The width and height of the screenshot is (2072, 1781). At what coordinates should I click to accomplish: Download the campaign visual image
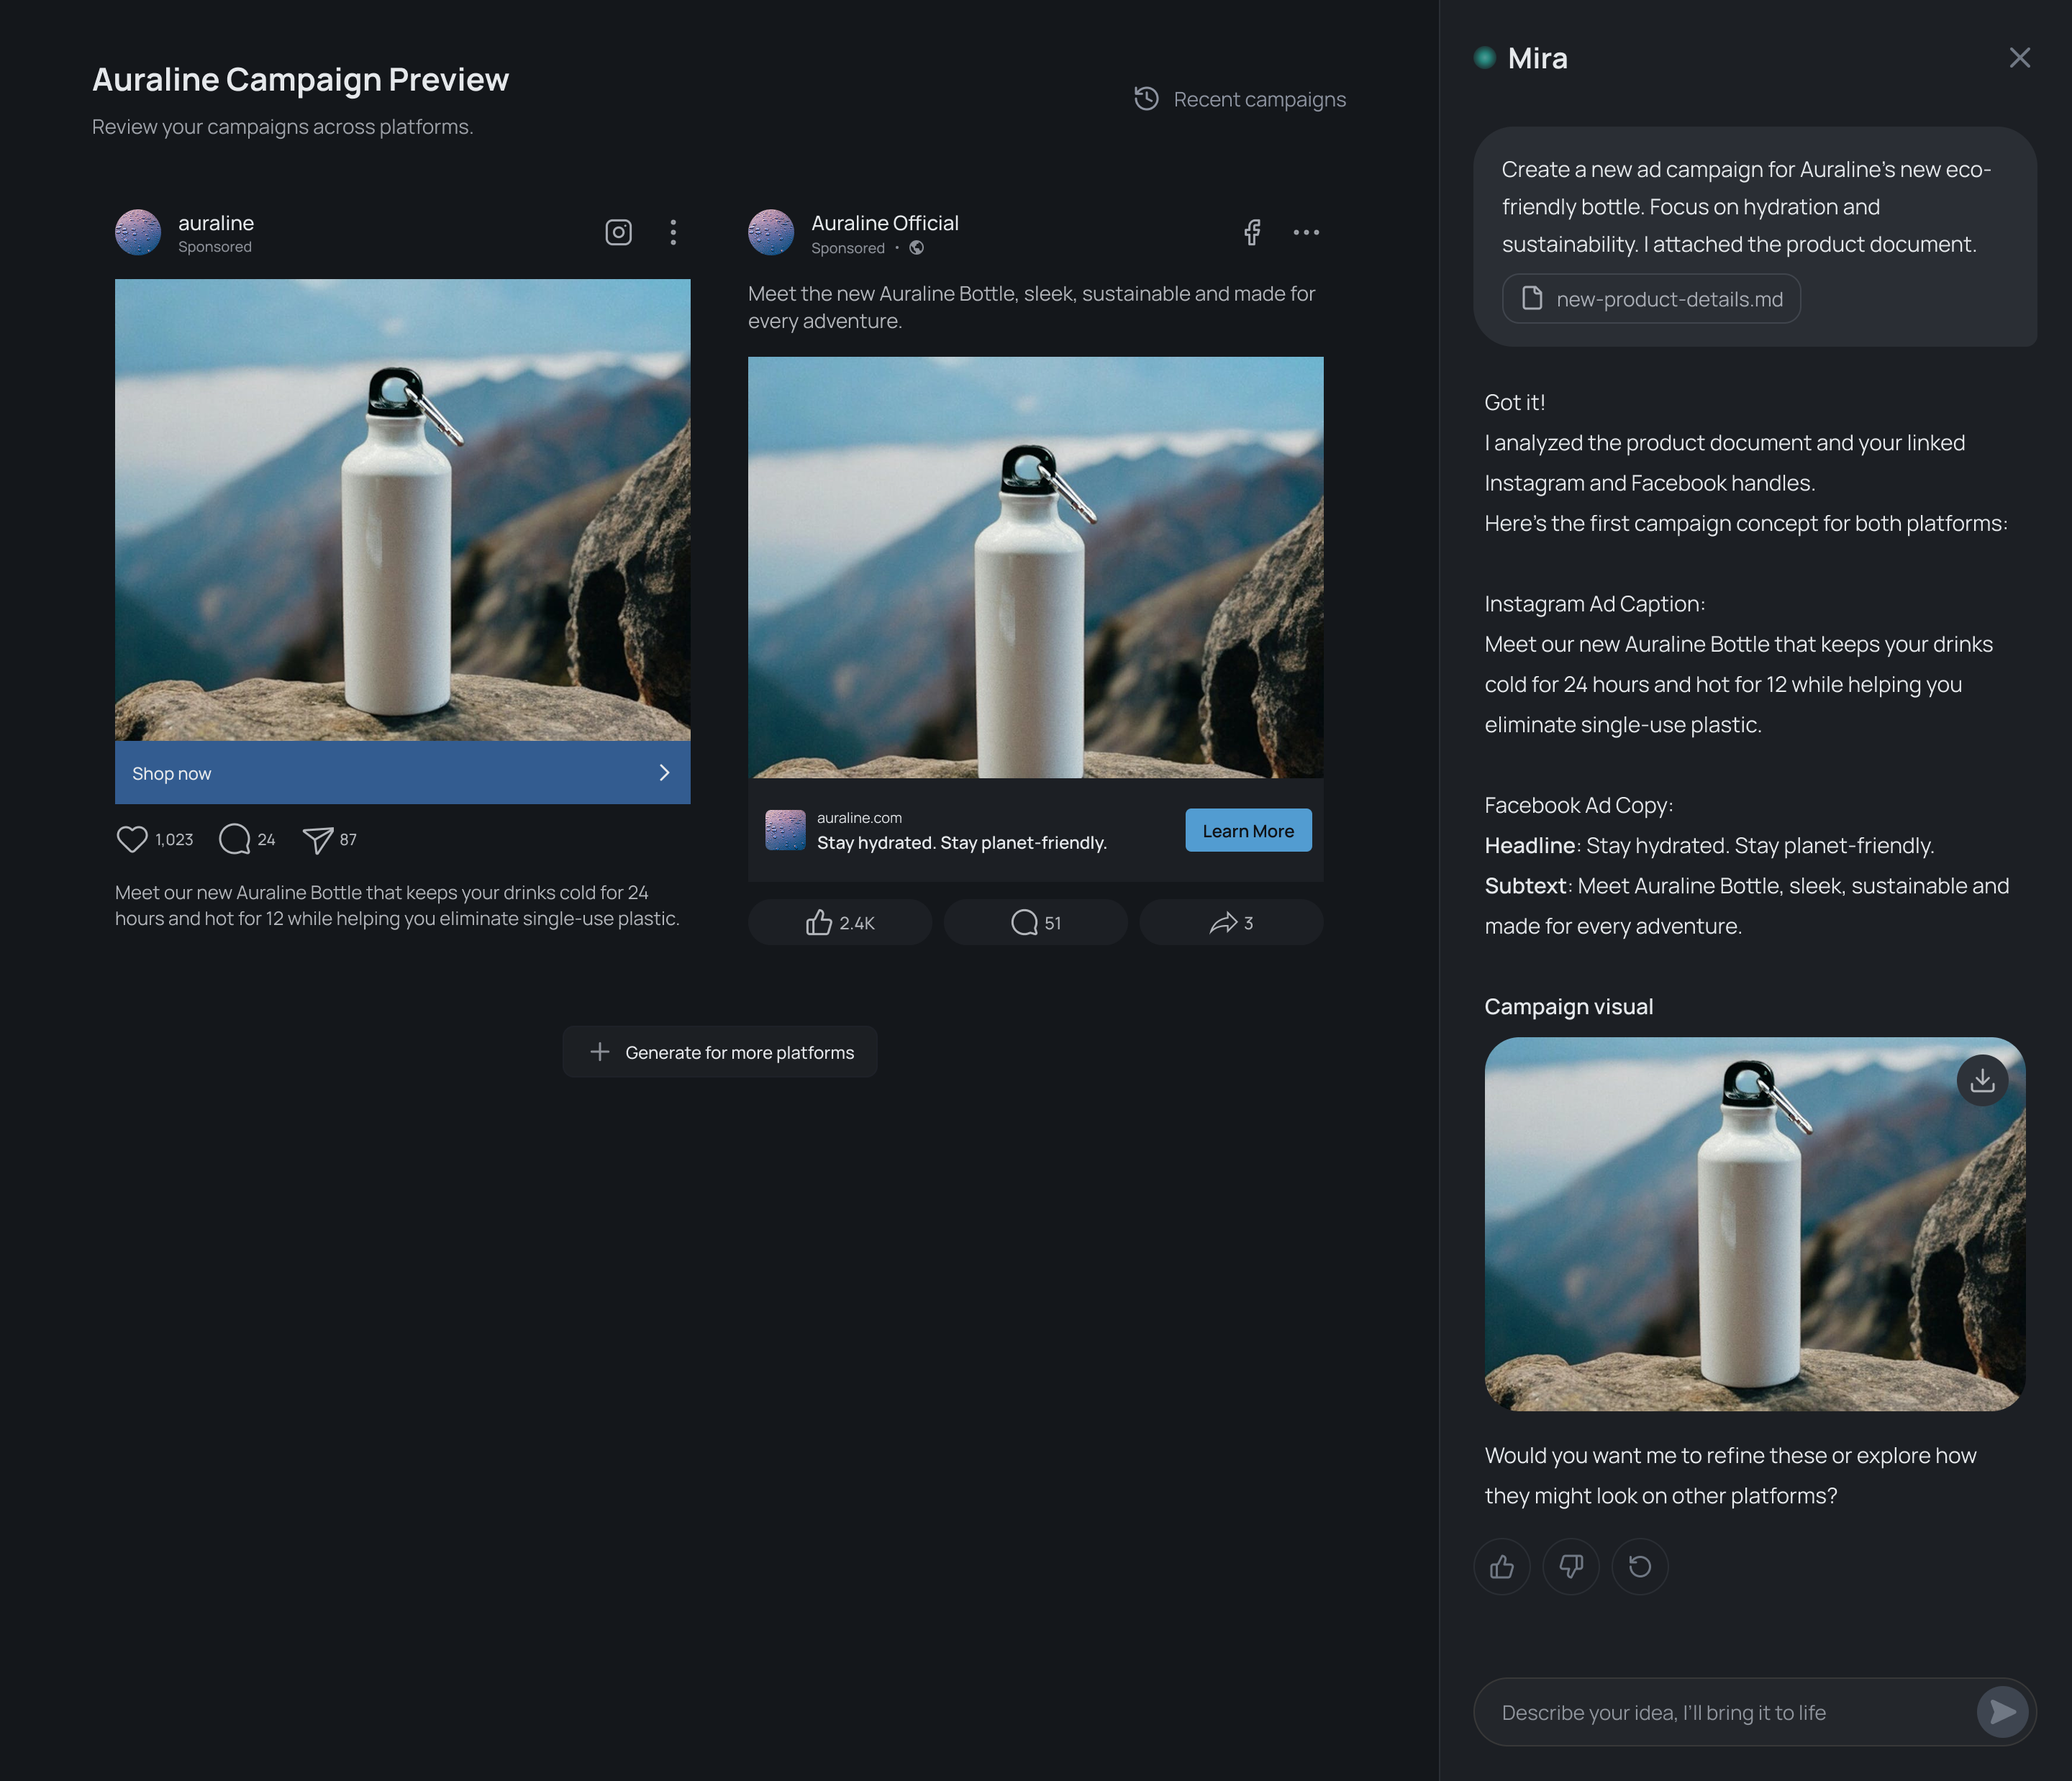point(1982,1080)
